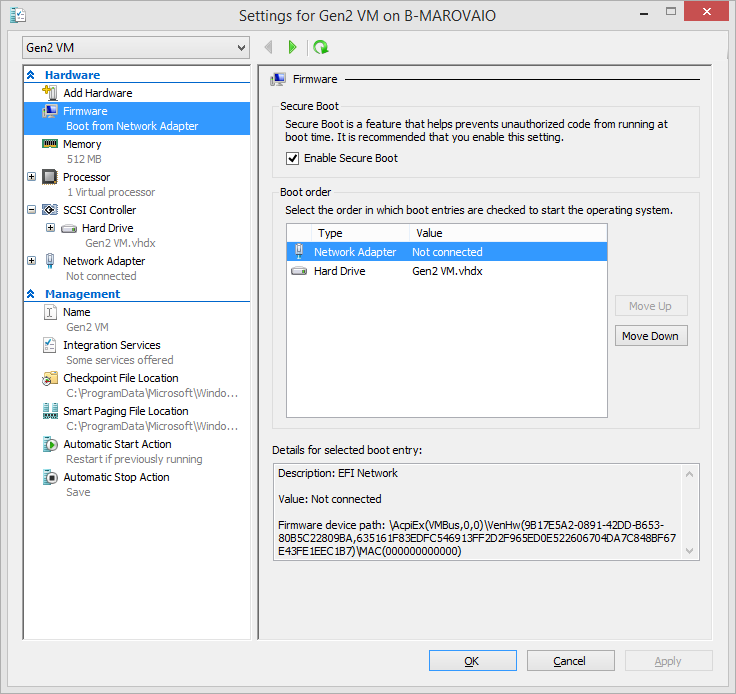Click the Processor icon in hardware list
Viewport: 736px width, 694px height.
point(50,177)
